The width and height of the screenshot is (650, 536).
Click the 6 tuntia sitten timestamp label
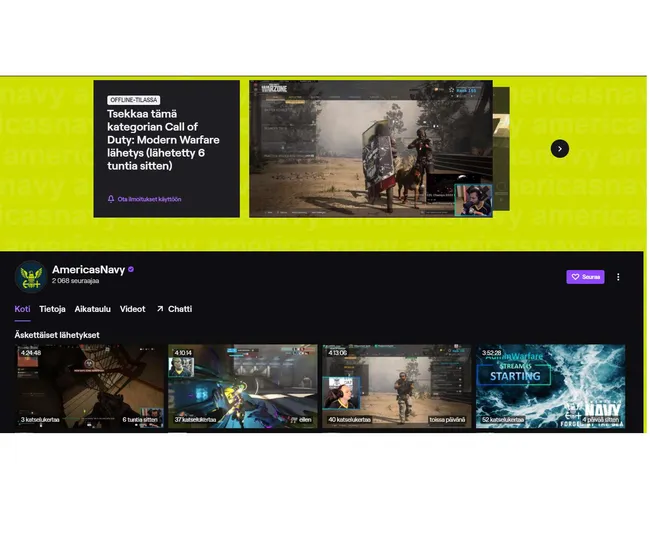[x=140, y=420]
